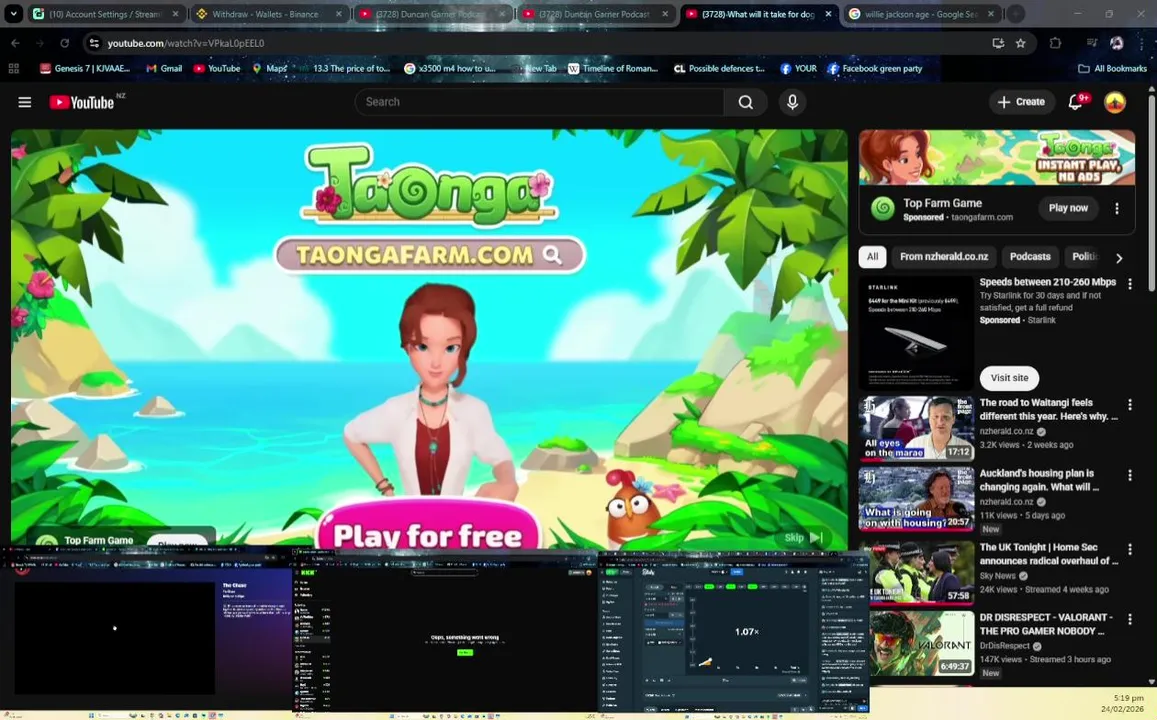Open options for Starlink sponsored item
The width and height of the screenshot is (1157, 720).
click(1130, 284)
